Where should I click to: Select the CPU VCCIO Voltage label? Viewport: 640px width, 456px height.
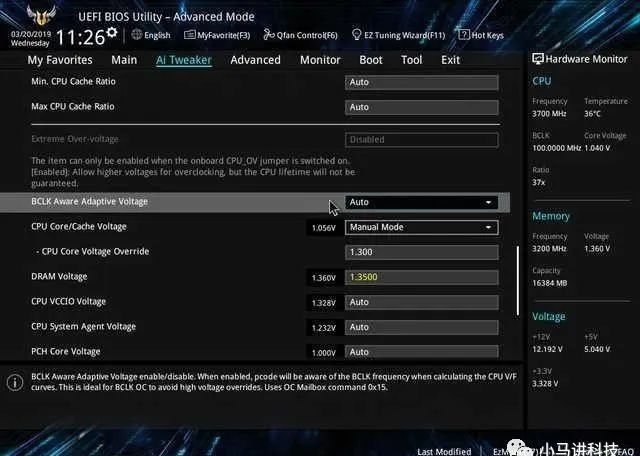69,301
